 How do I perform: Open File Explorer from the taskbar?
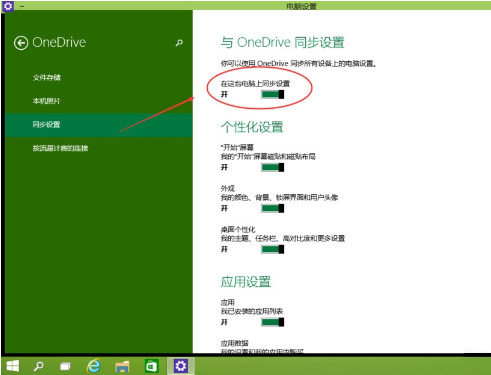click(x=122, y=366)
